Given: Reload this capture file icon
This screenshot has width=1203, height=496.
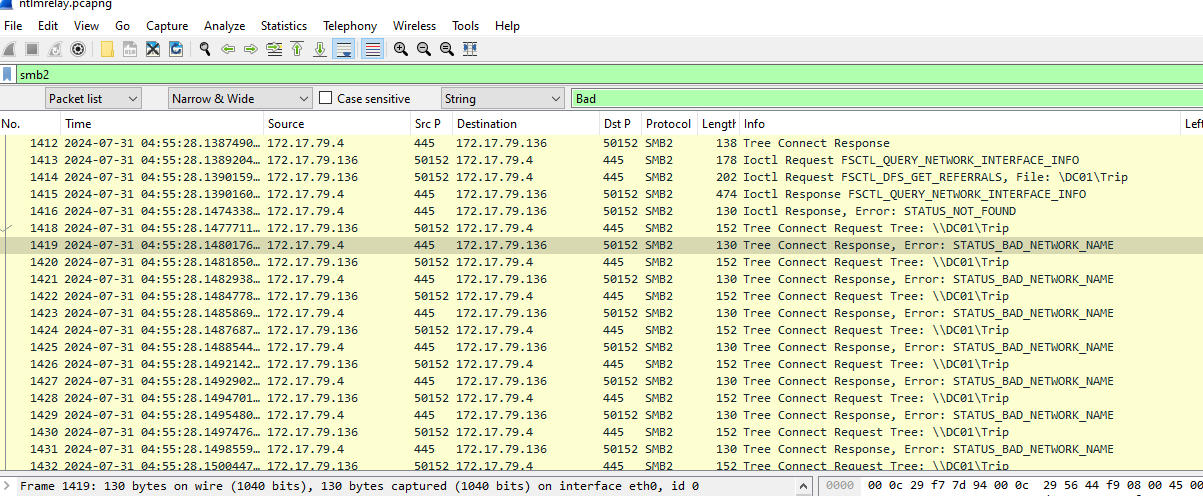Looking at the screenshot, I should tap(176, 49).
